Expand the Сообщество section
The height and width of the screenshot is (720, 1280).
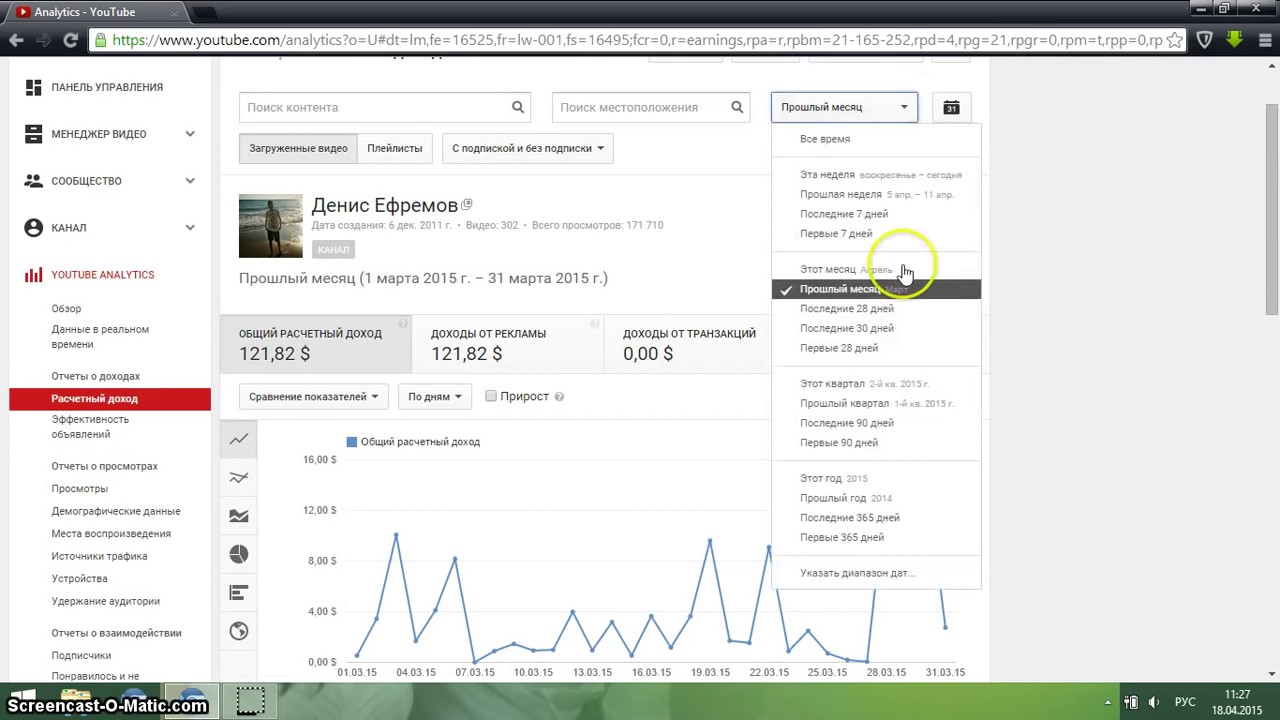click(190, 181)
